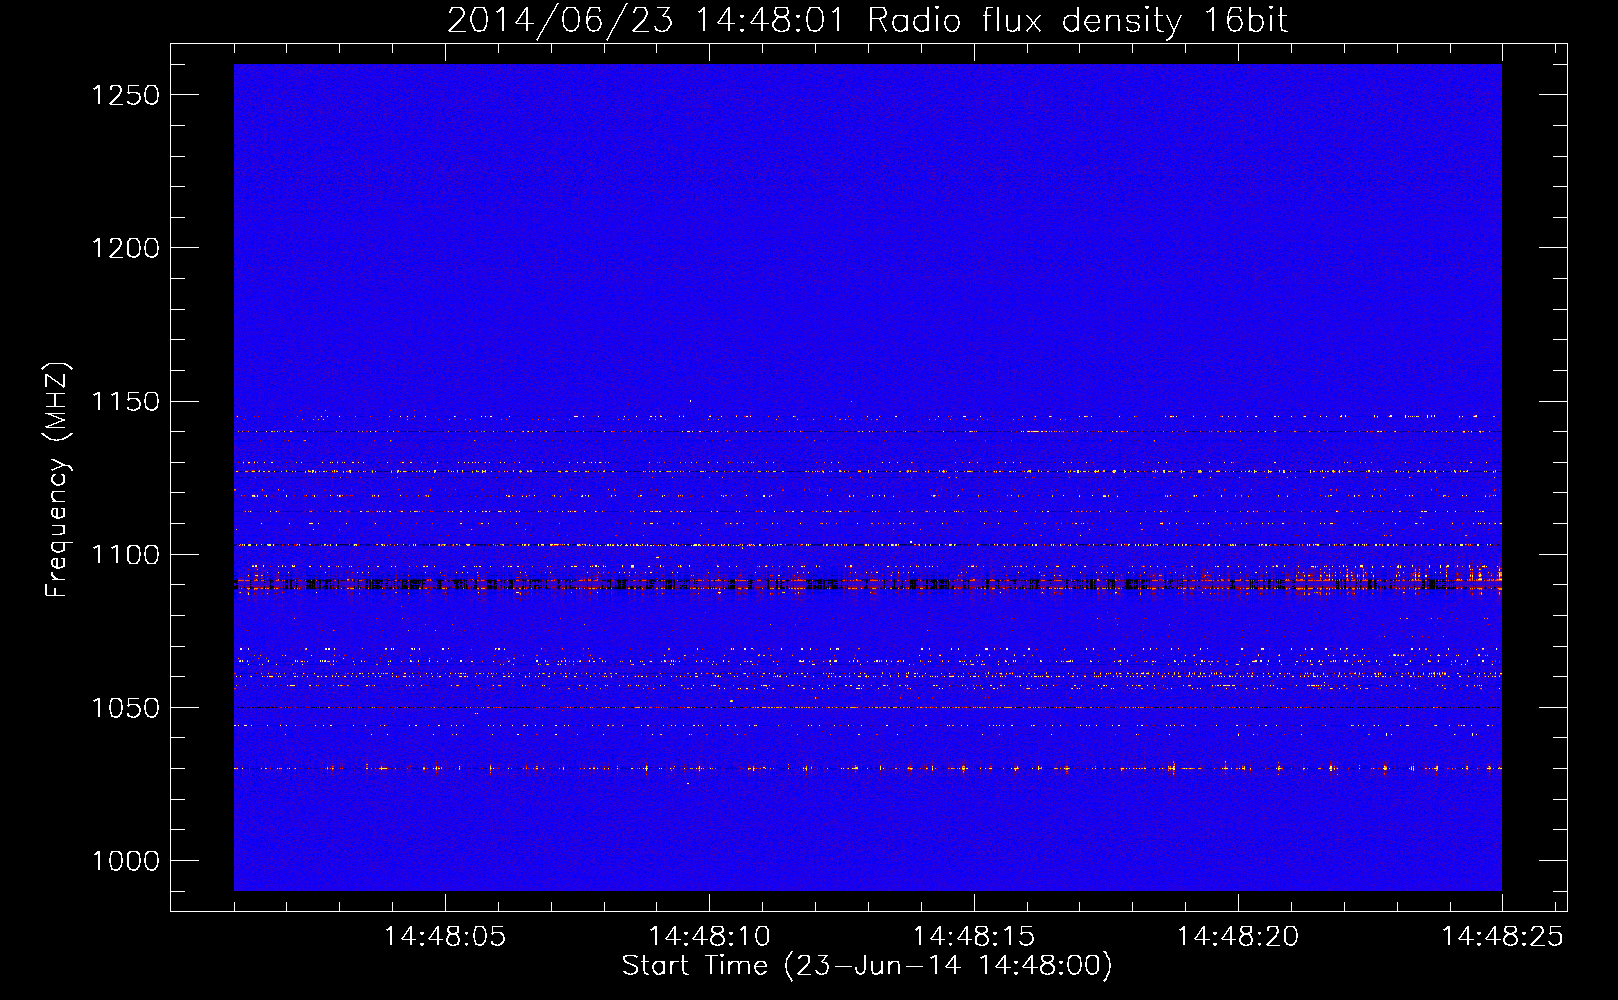This screenshot has height=1000, width=1618.
Task: Click the 14:48:25 time tick label
Action: (x=1501, y=937)
